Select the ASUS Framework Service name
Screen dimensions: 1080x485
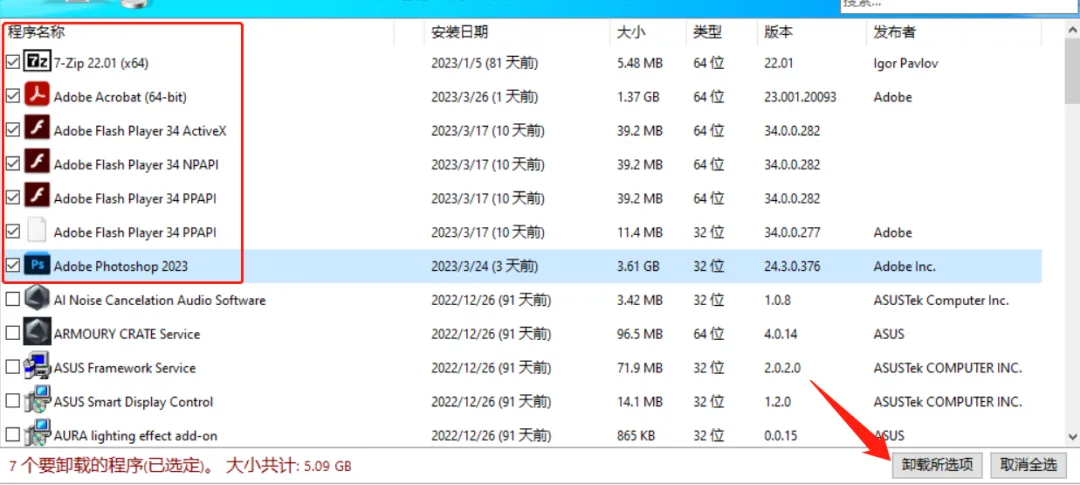125,368
